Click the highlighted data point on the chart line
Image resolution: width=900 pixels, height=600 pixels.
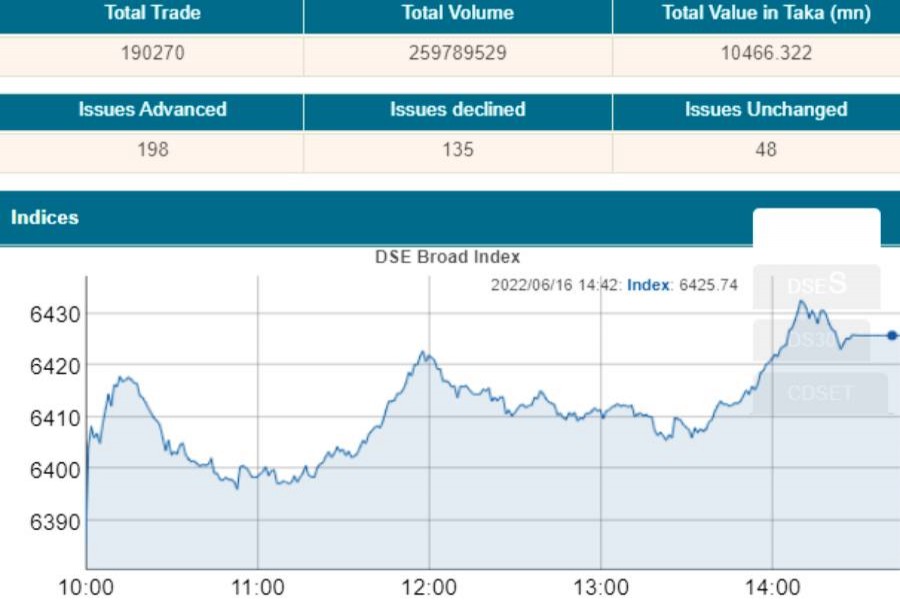click(x=893, y=336)
